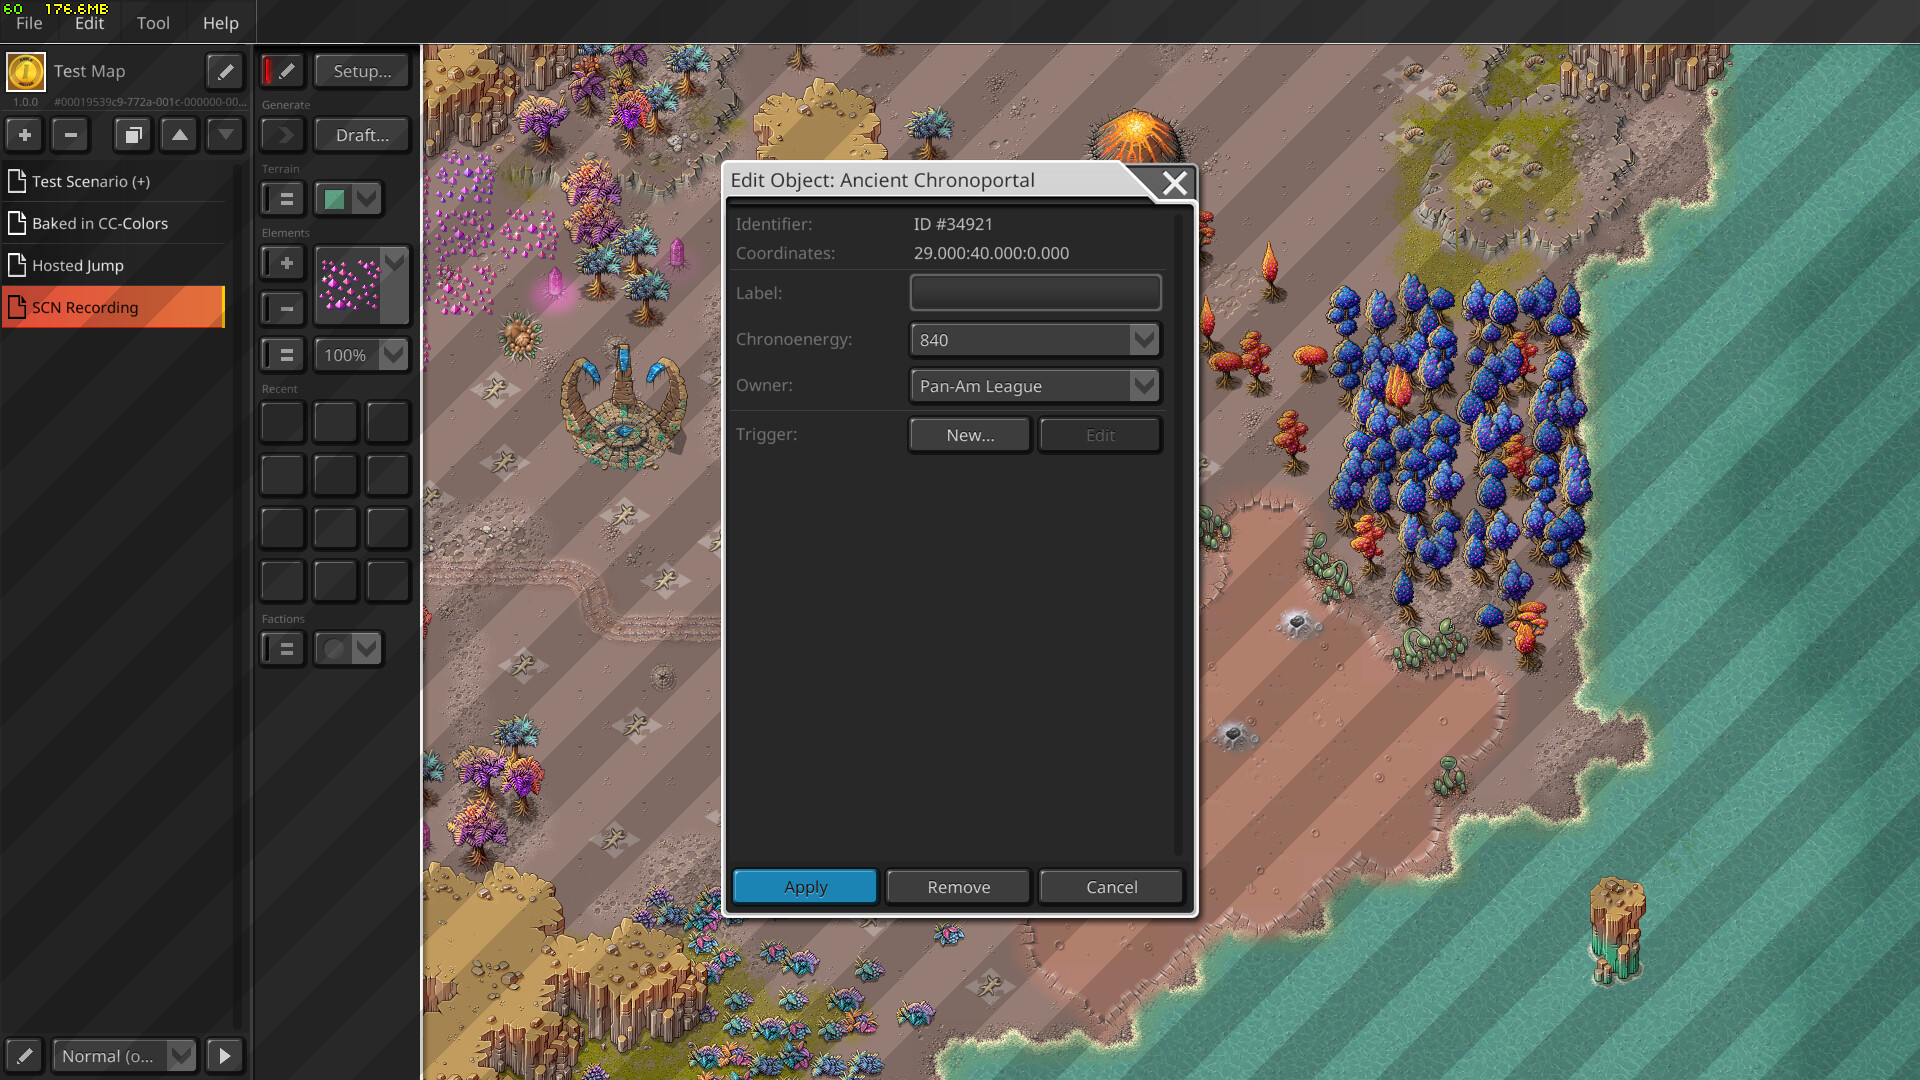Expand the Chronoenergy 840 dropdown
1920x1080 pixels.
pyautogui.click(x=1144, y=340)
